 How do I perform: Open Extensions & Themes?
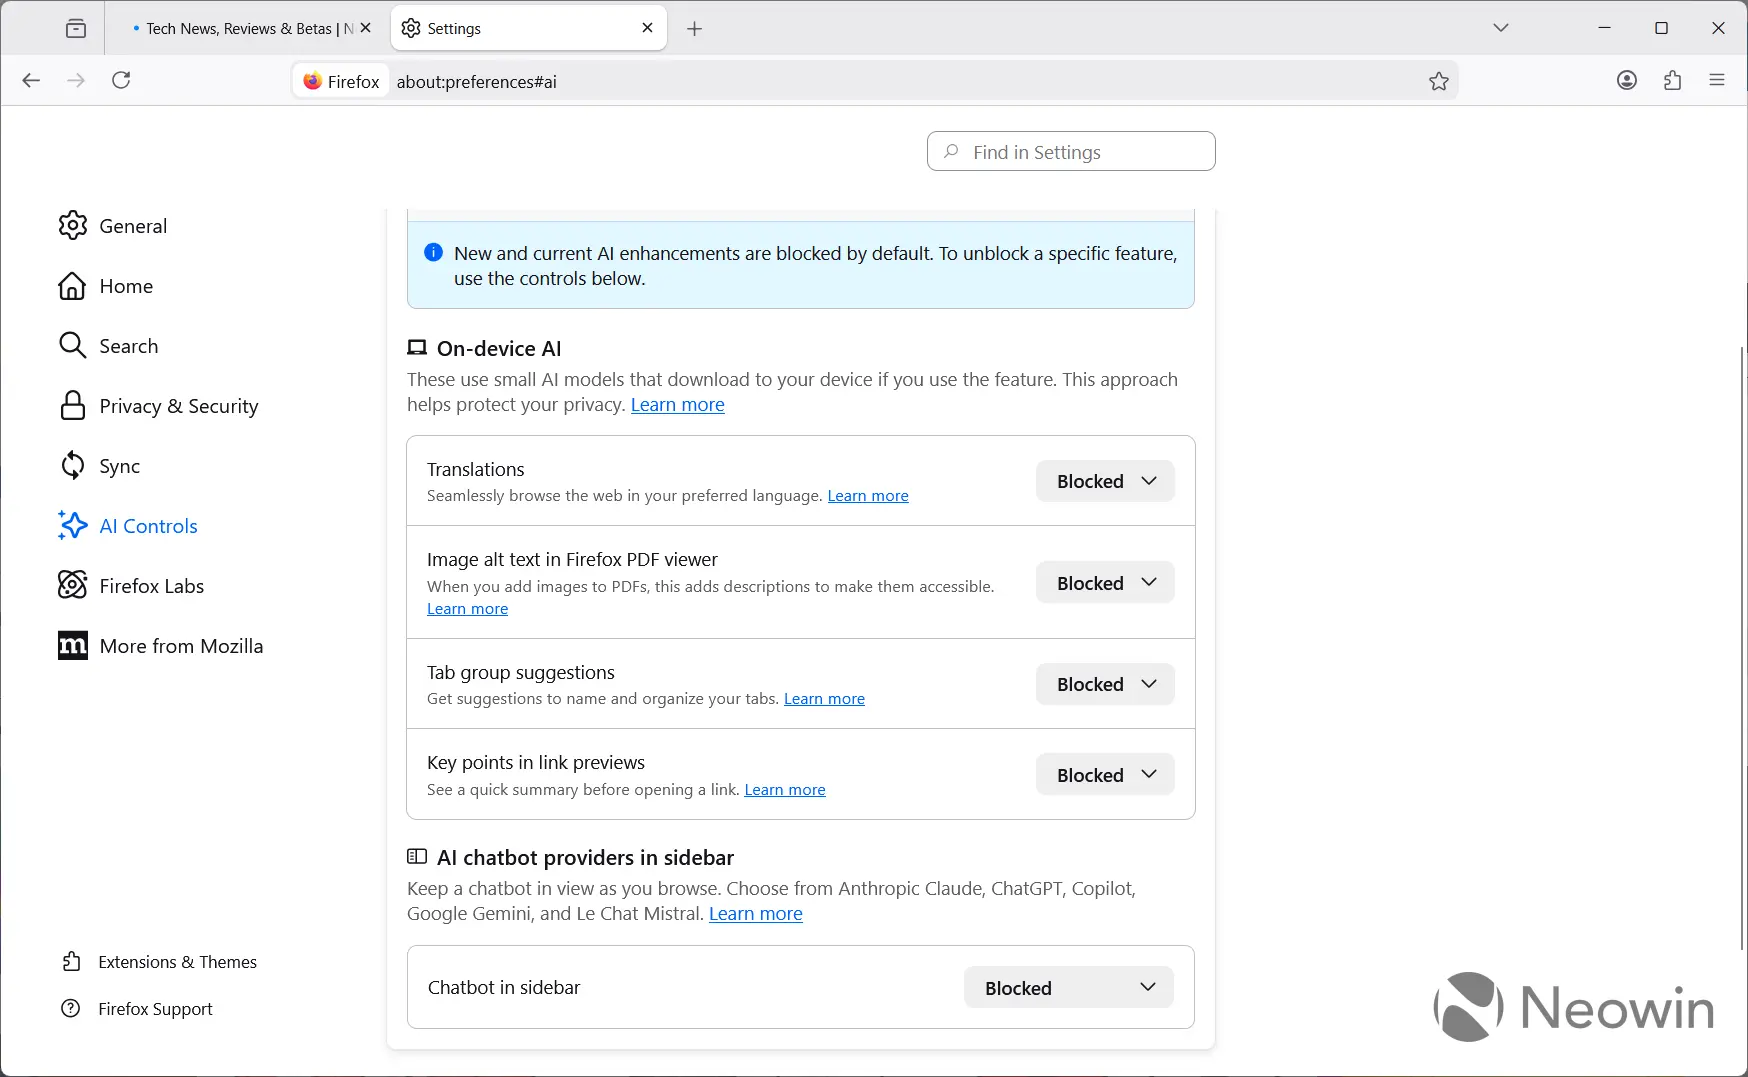point(177,961)
